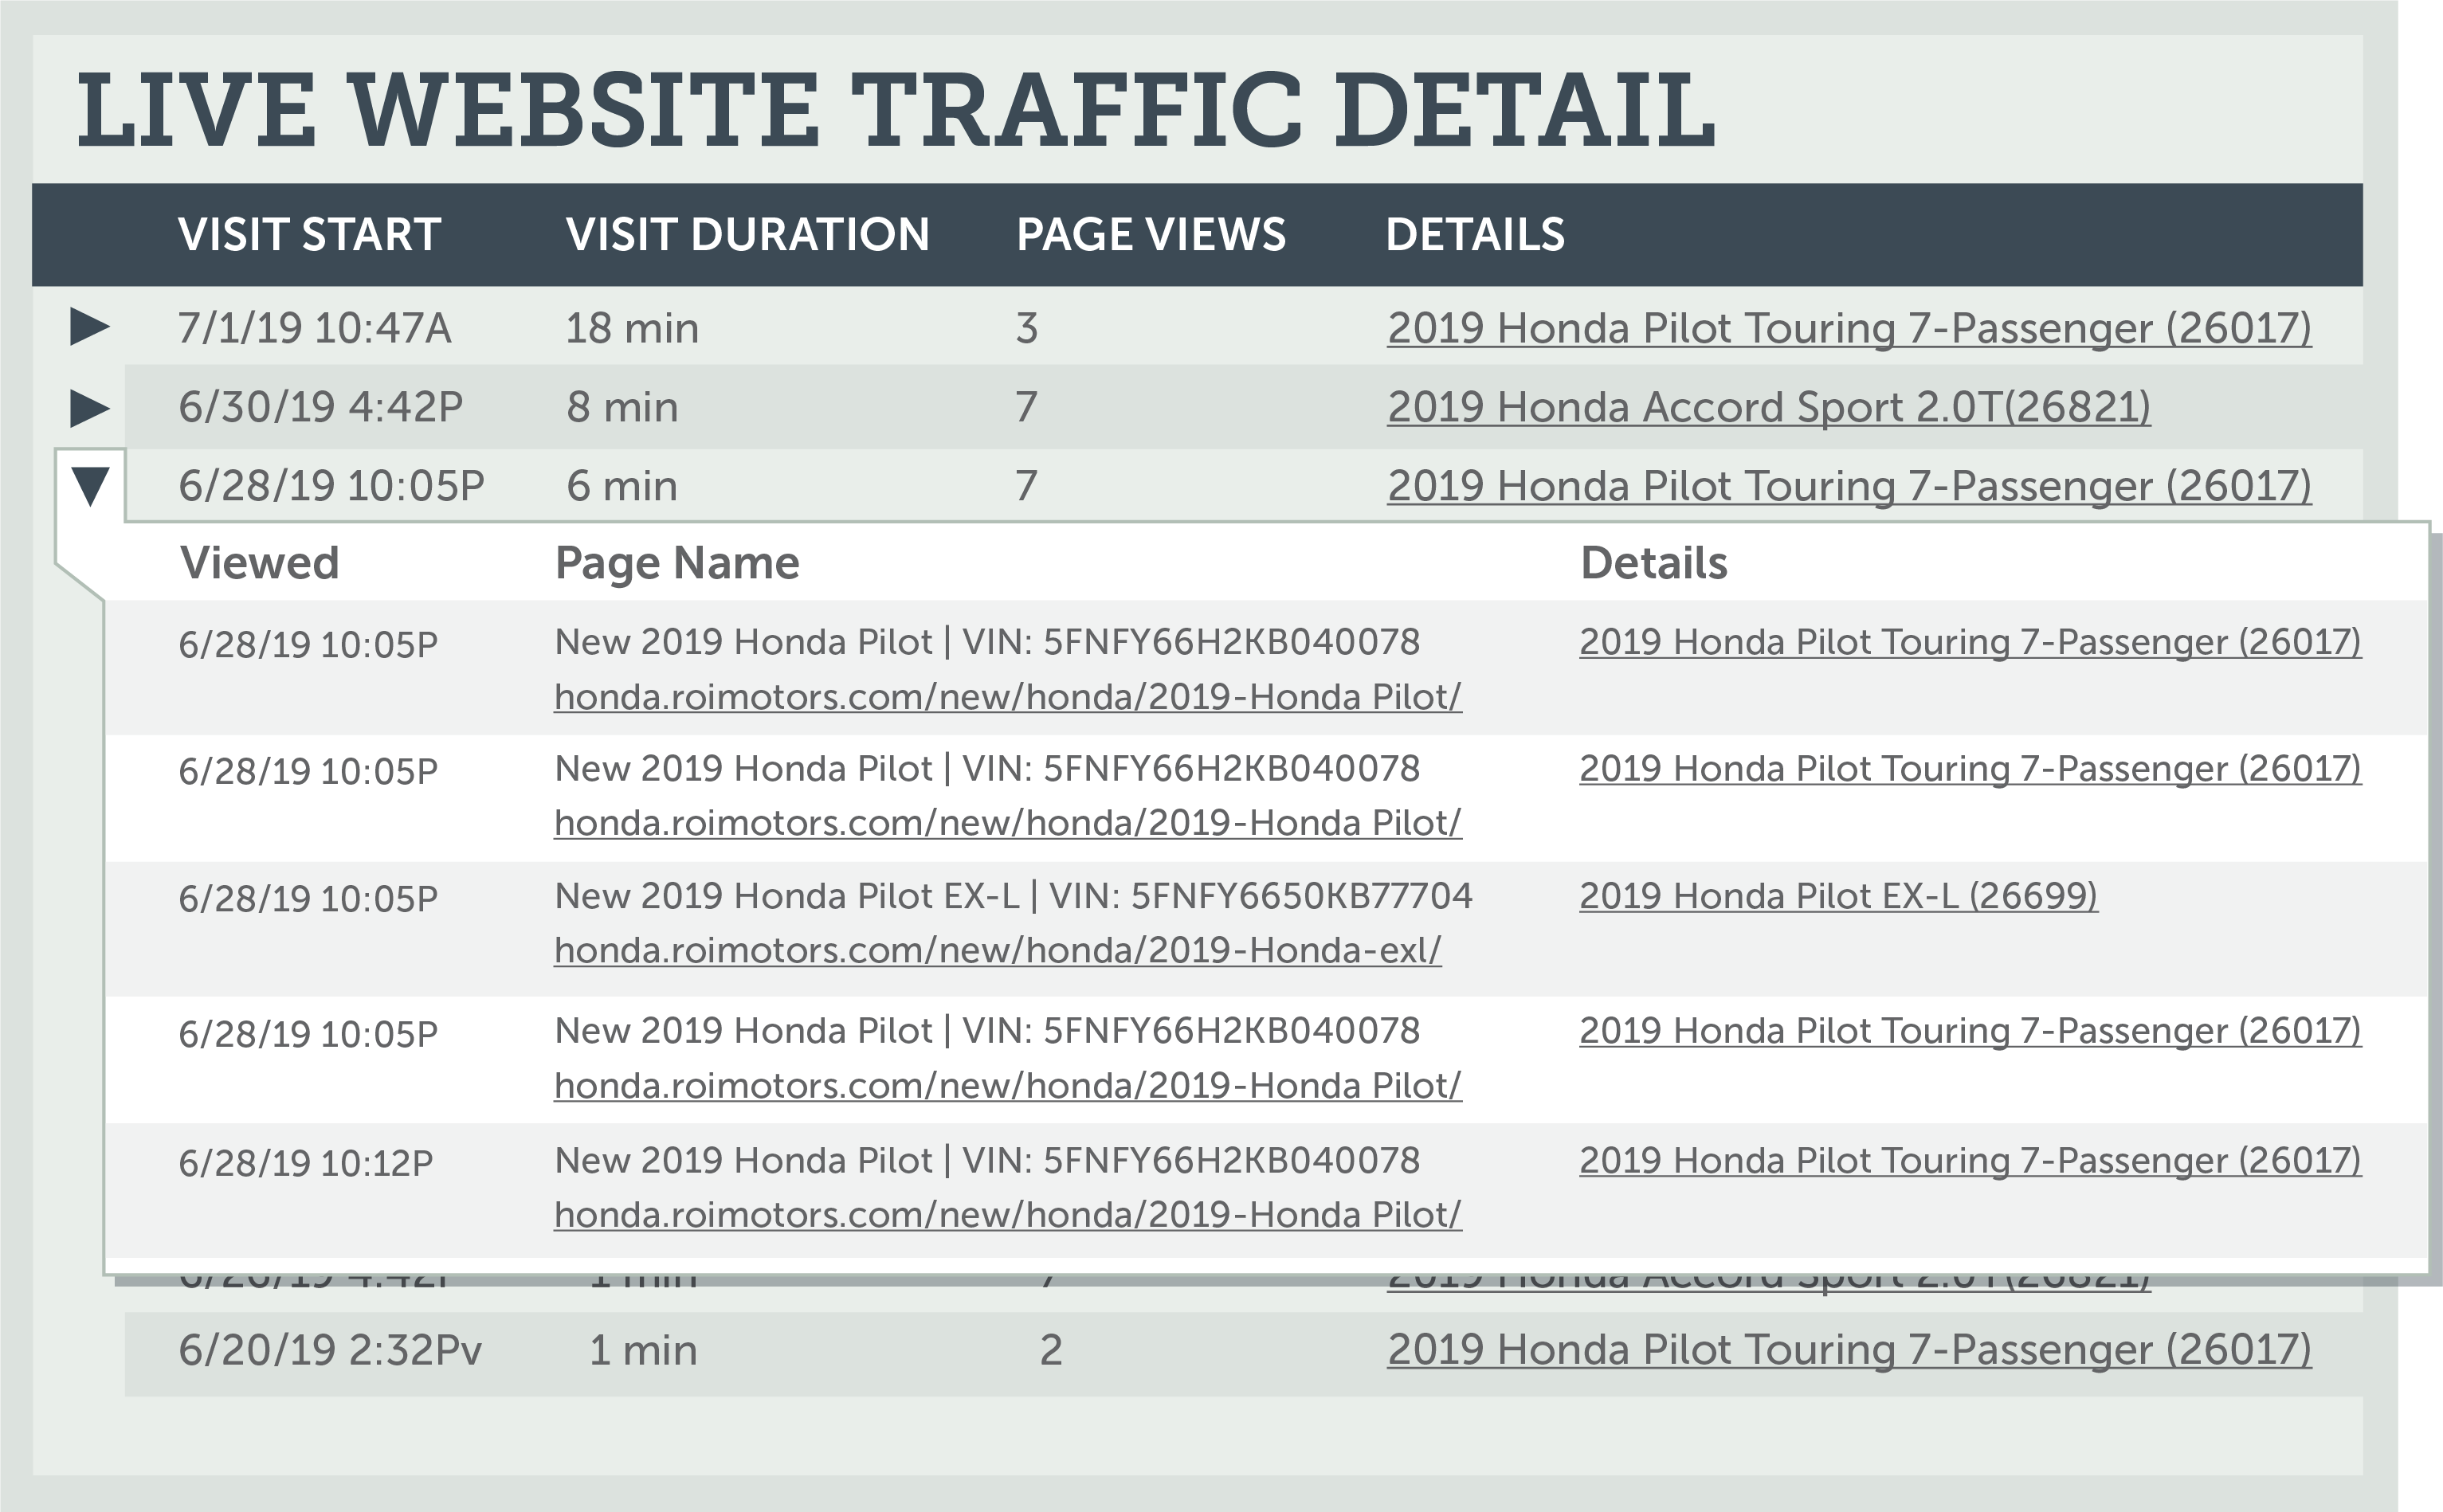Click the Visit Duration column header
2443x1512 pixels.
click(x=747, y=235)
